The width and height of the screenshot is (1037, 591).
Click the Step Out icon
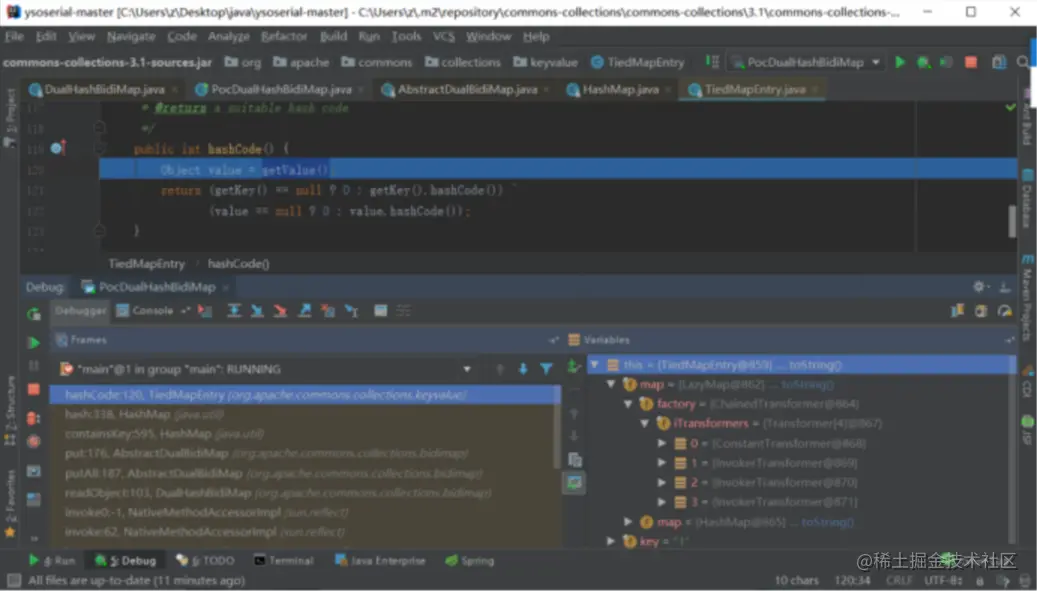click(304, 311)
